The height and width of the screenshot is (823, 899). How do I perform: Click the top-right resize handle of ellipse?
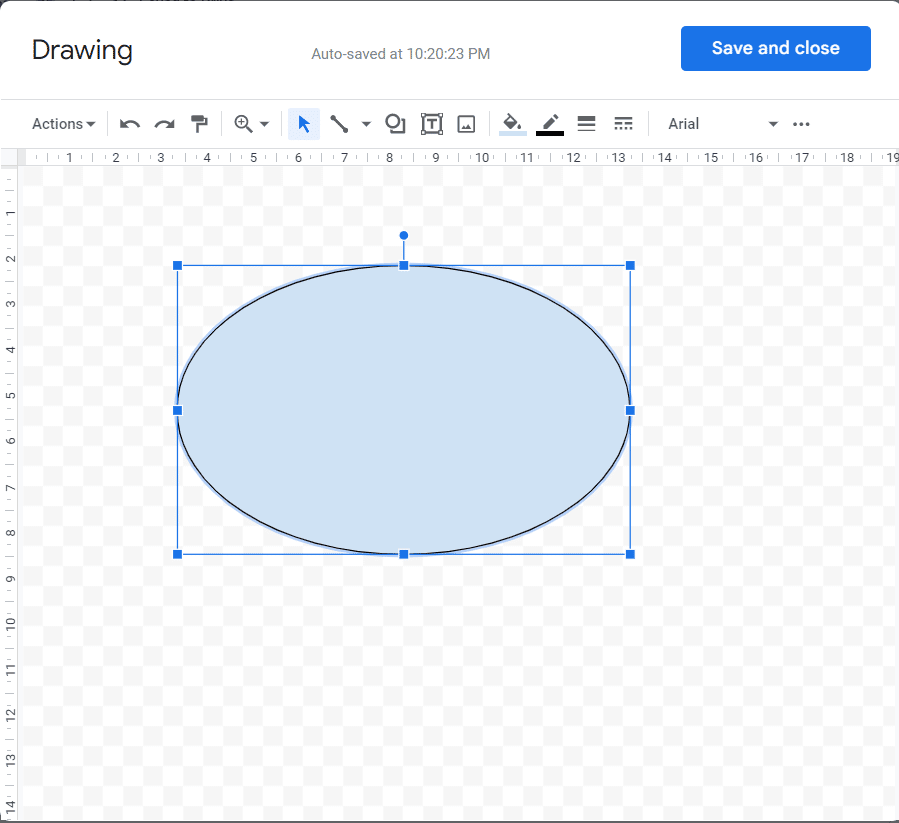(630, 266)
